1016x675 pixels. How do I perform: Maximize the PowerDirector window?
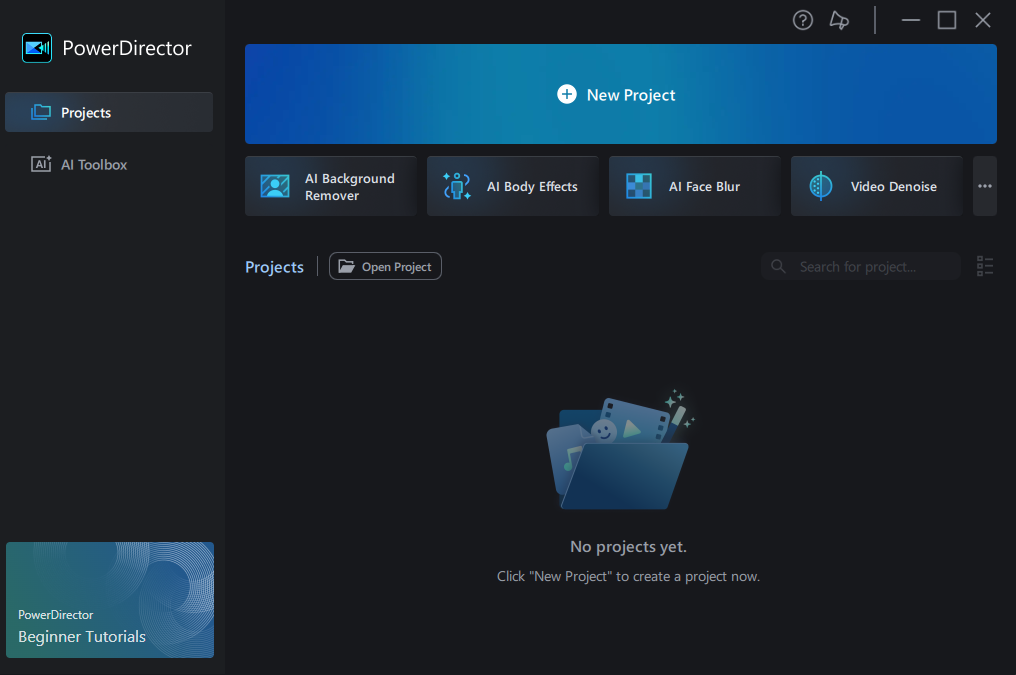tap(947, 21)
